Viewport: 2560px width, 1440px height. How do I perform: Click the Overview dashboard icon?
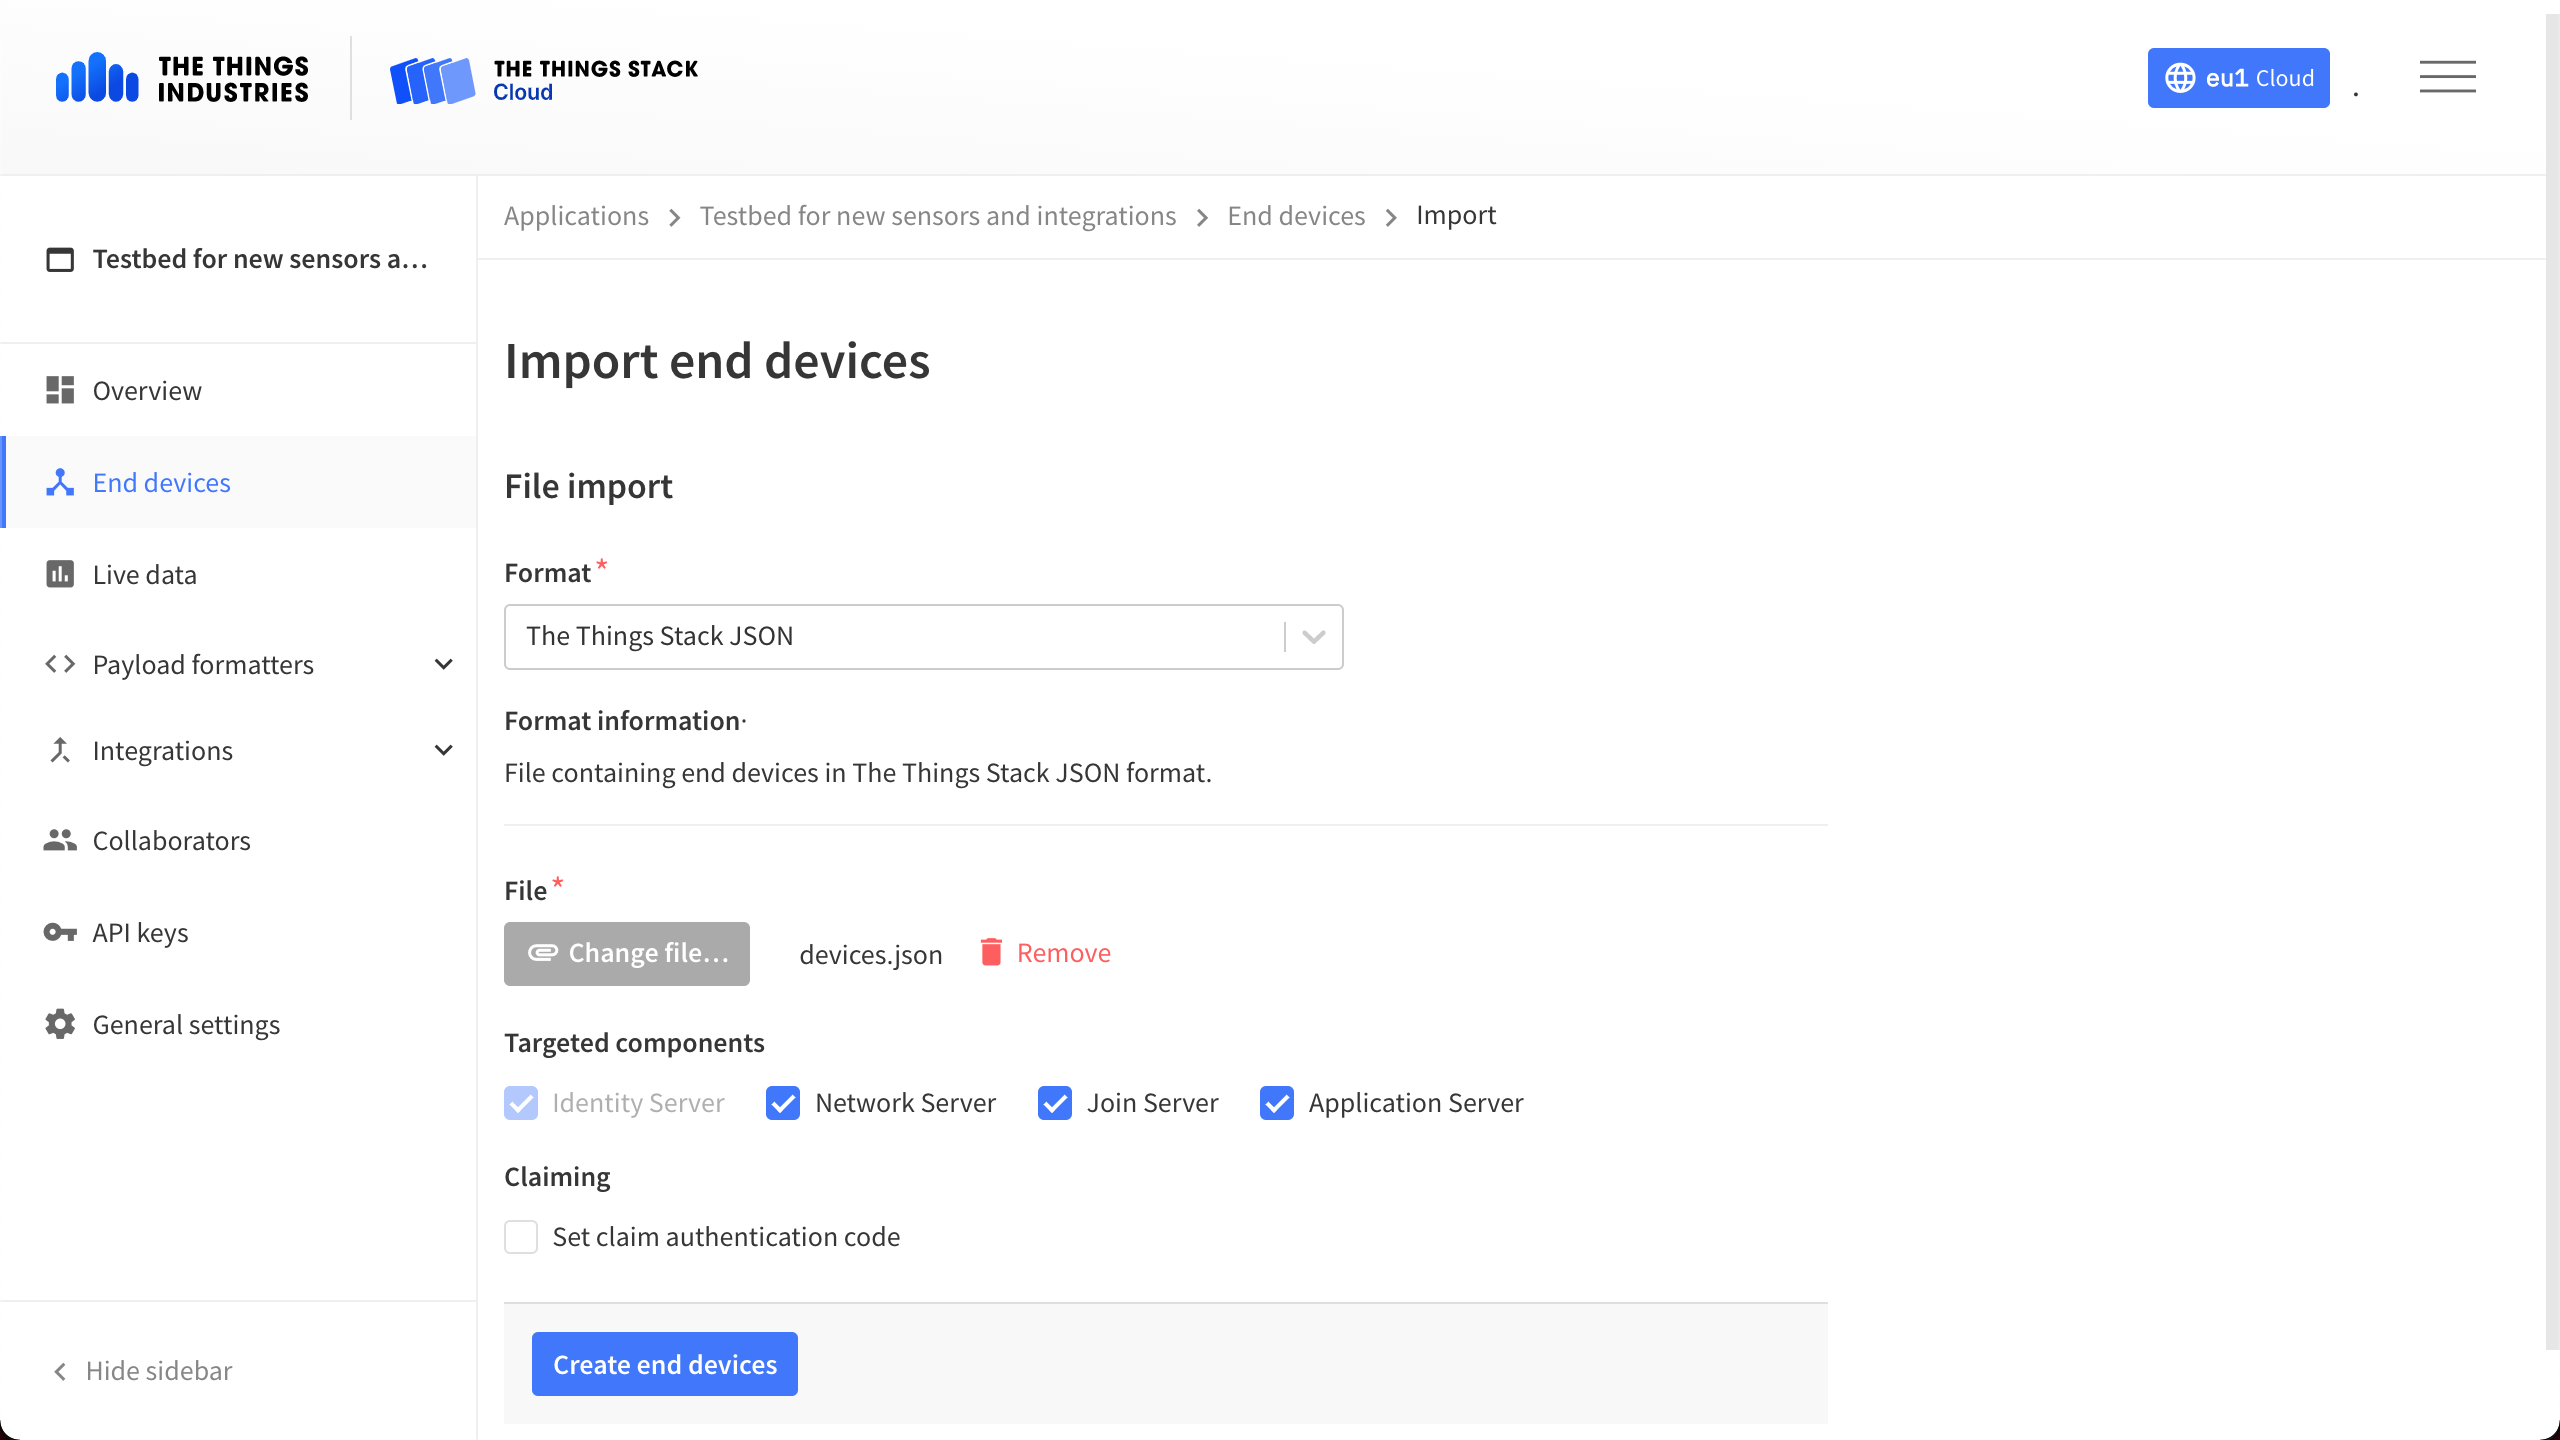pyautogui.click(x=60, y=390)
